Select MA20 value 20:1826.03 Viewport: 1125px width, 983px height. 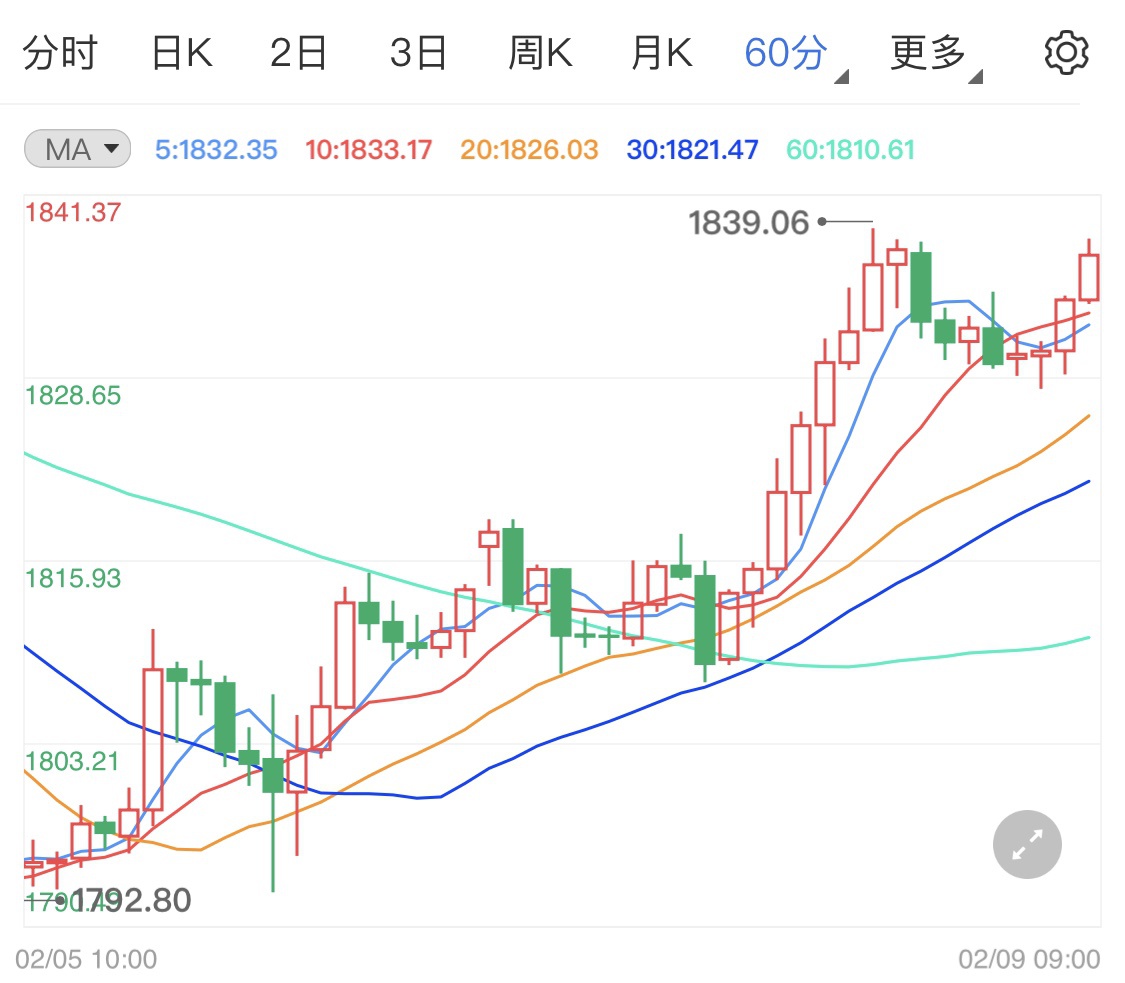[529, 150]
